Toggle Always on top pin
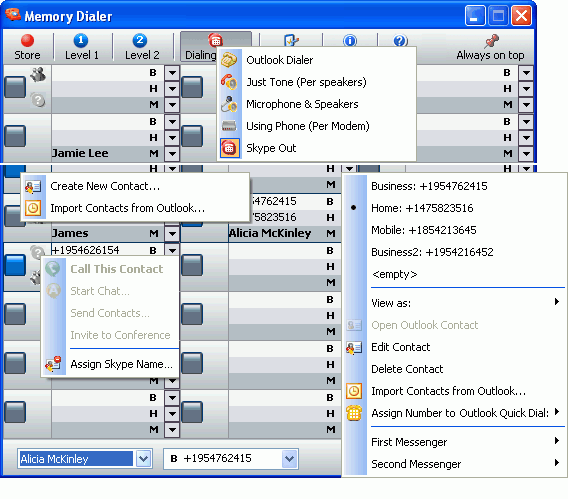The image size is (568, 499). tap(490, 47)
